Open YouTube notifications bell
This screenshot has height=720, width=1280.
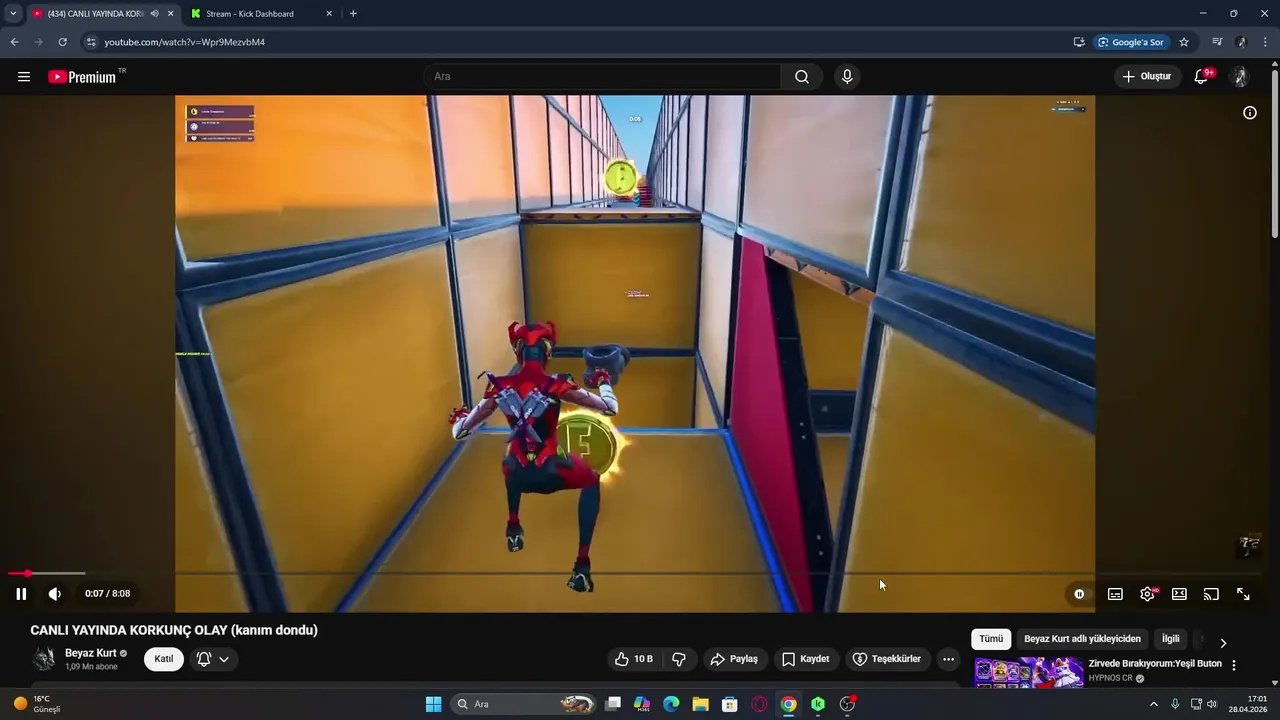tap(1202, 77)
